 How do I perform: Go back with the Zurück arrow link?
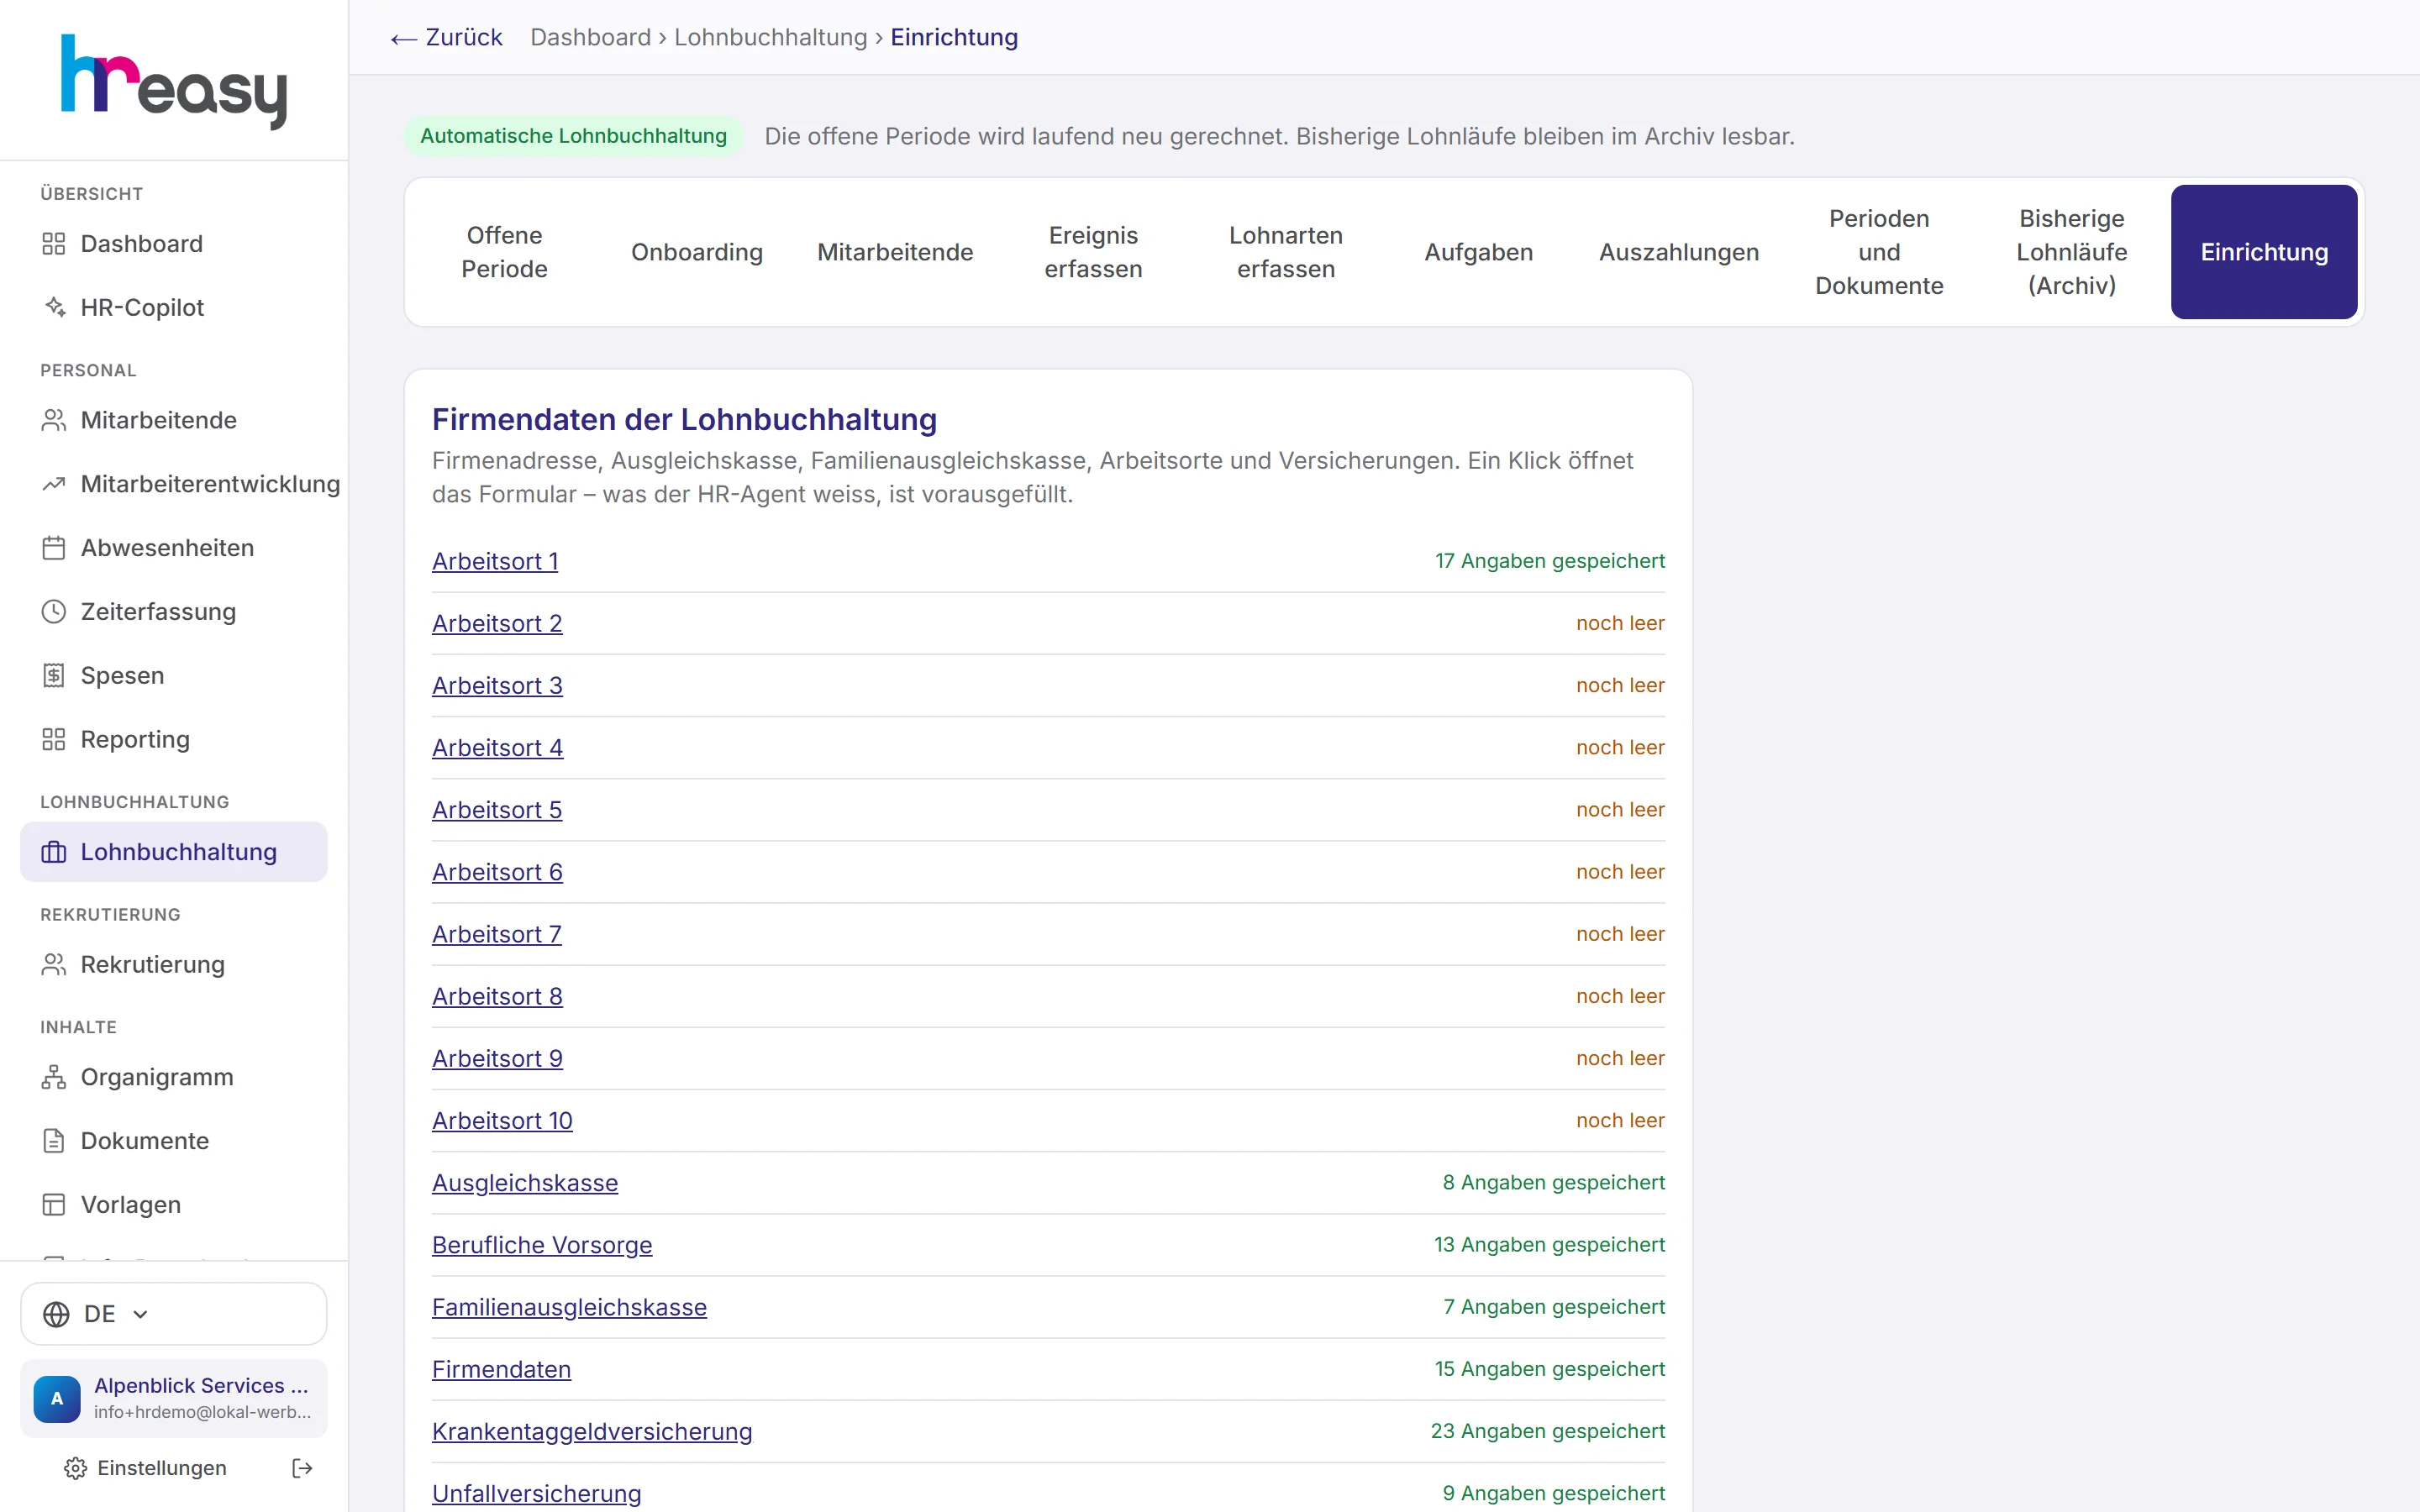point(446,37)
